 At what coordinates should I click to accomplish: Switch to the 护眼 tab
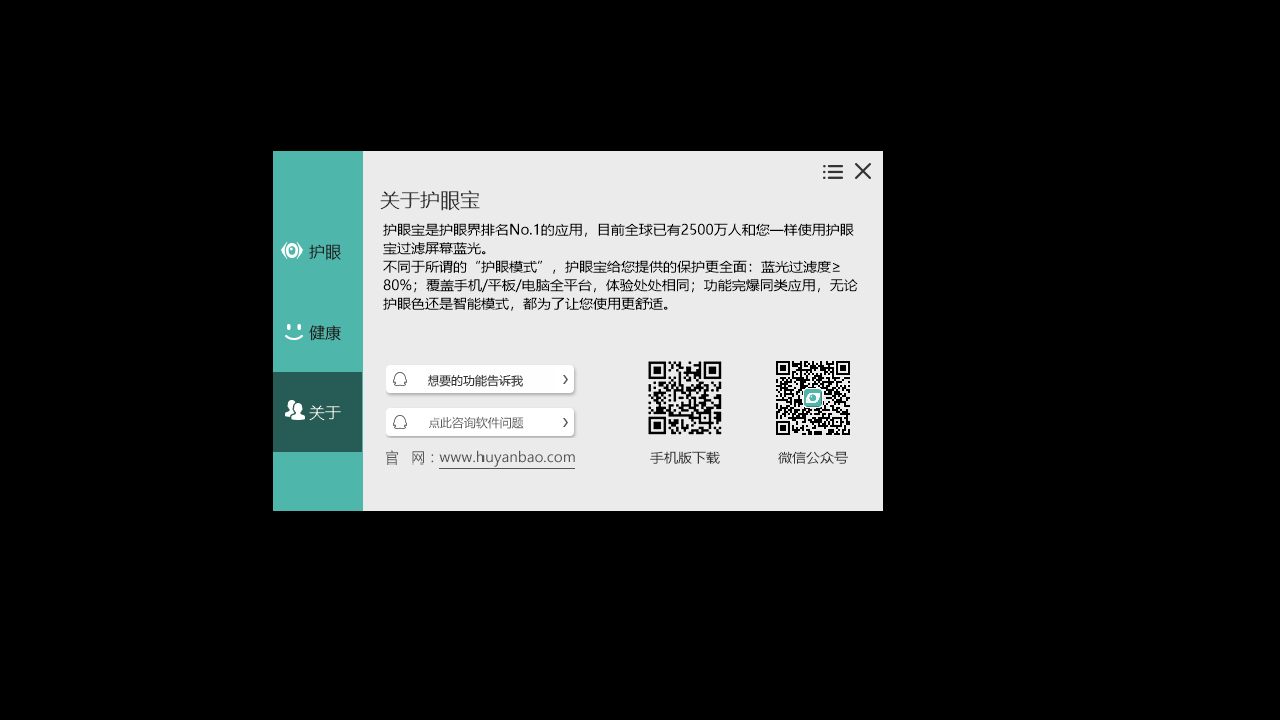pos(318,252)
